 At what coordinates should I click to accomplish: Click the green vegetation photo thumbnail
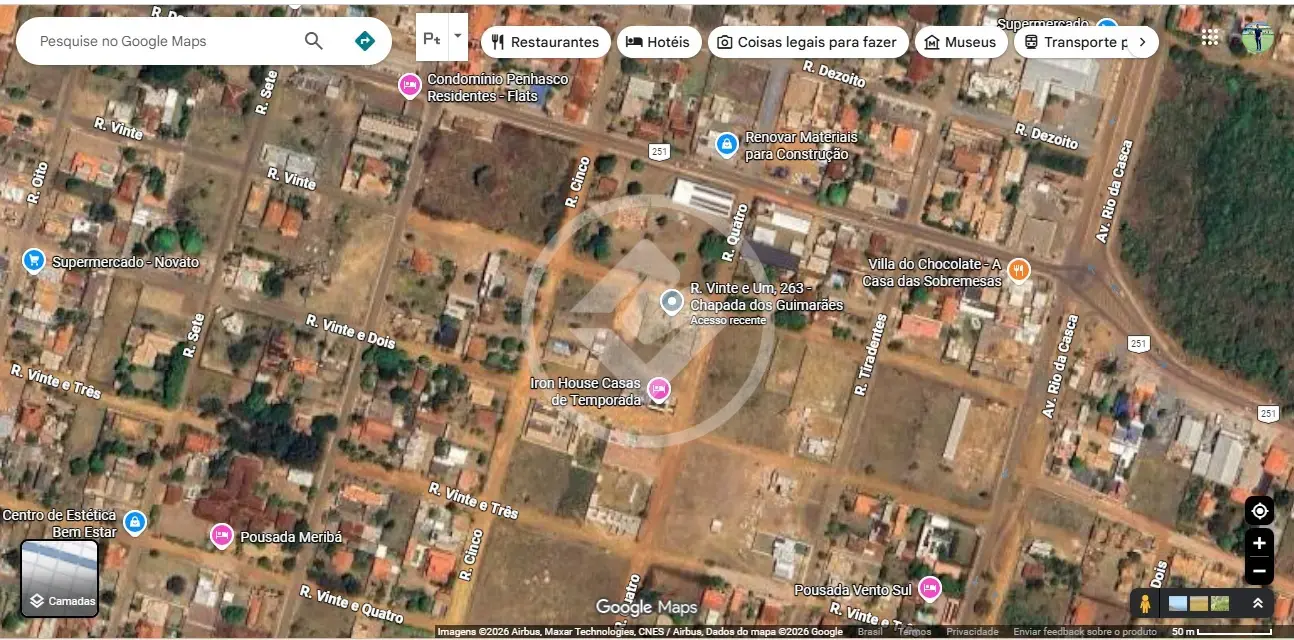(x=1220, y=603)
